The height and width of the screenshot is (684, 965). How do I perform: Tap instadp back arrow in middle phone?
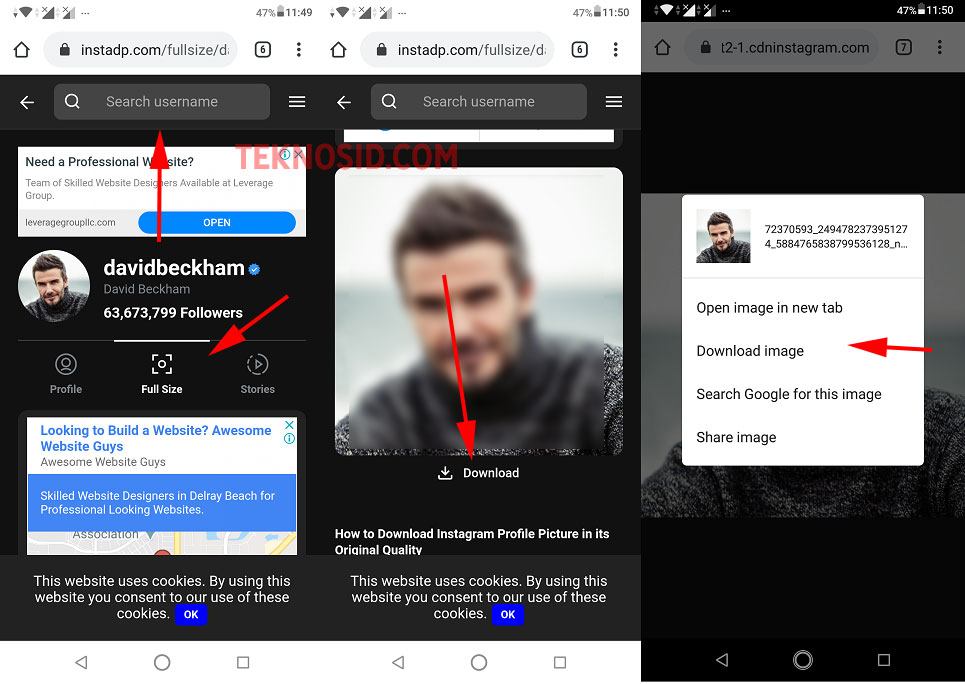344,102
